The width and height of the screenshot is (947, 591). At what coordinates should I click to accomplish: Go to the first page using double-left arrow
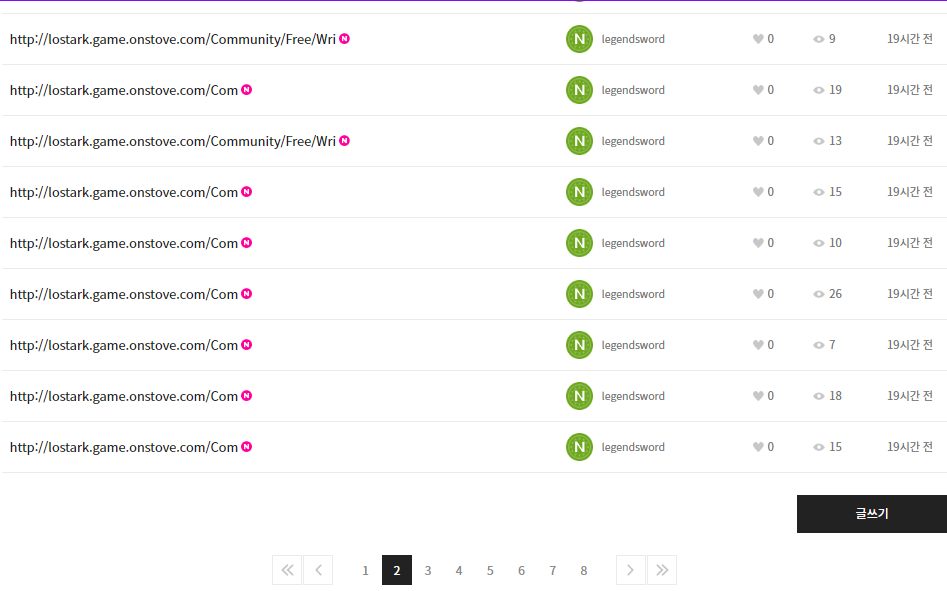click(x=286, y=570)
